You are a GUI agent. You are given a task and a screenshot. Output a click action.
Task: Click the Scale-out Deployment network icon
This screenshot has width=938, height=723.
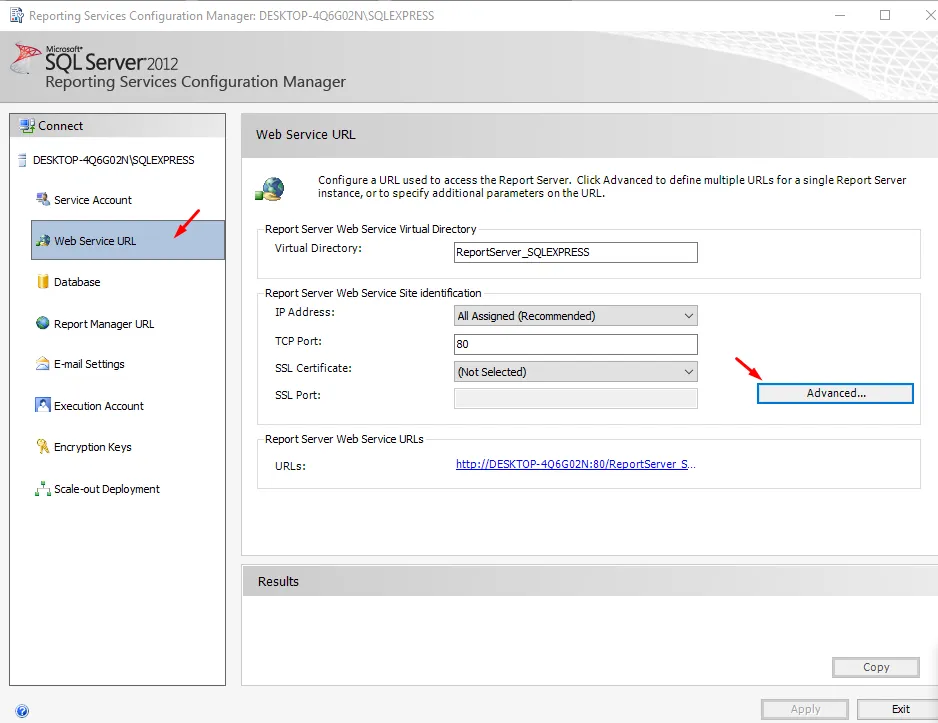[42, 489]
